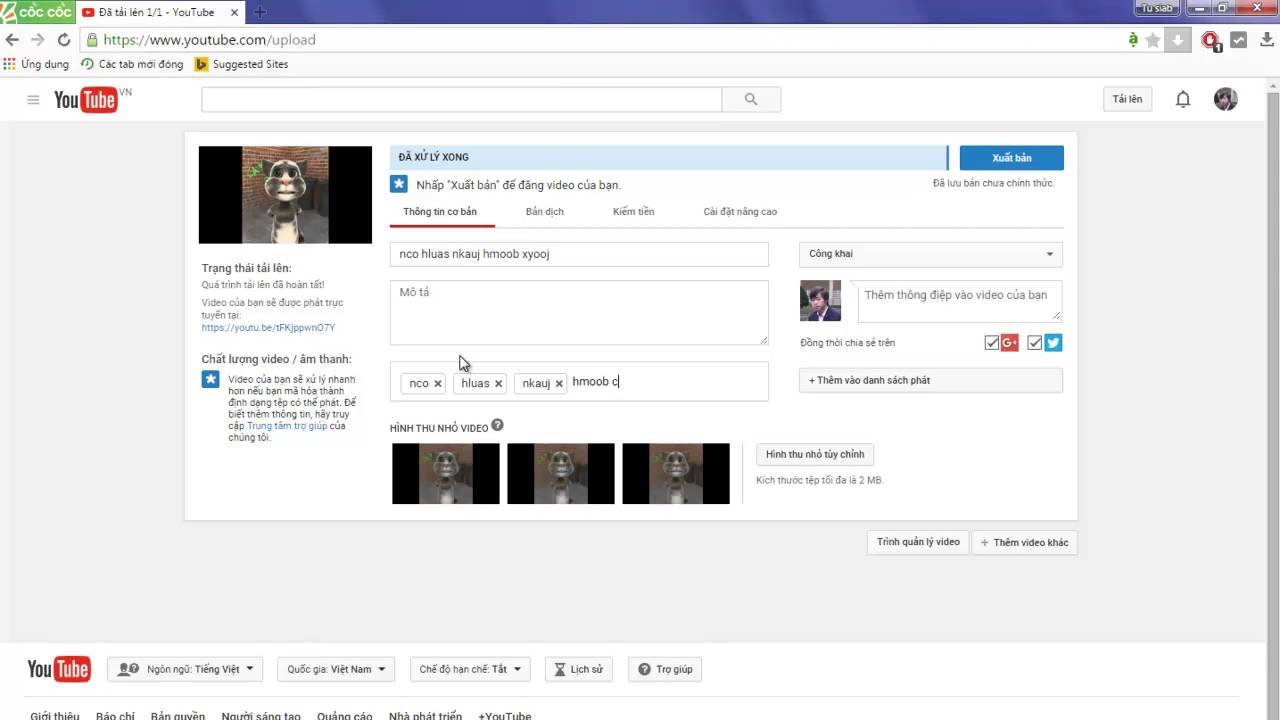This screenshot has height=720, width=1280.
Task: Click the Nhà phát triển footer link
Action: pyautogui.click(x=425, y=716)
